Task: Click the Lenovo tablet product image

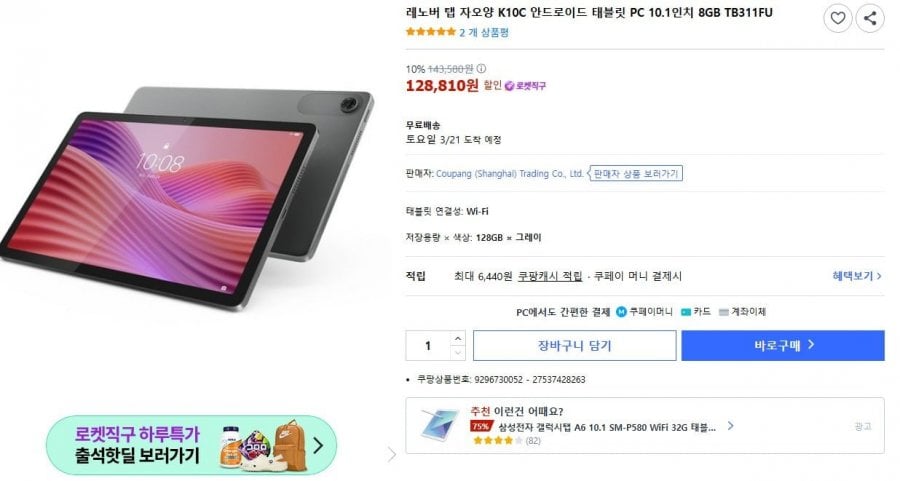Action: click(188, 198)
